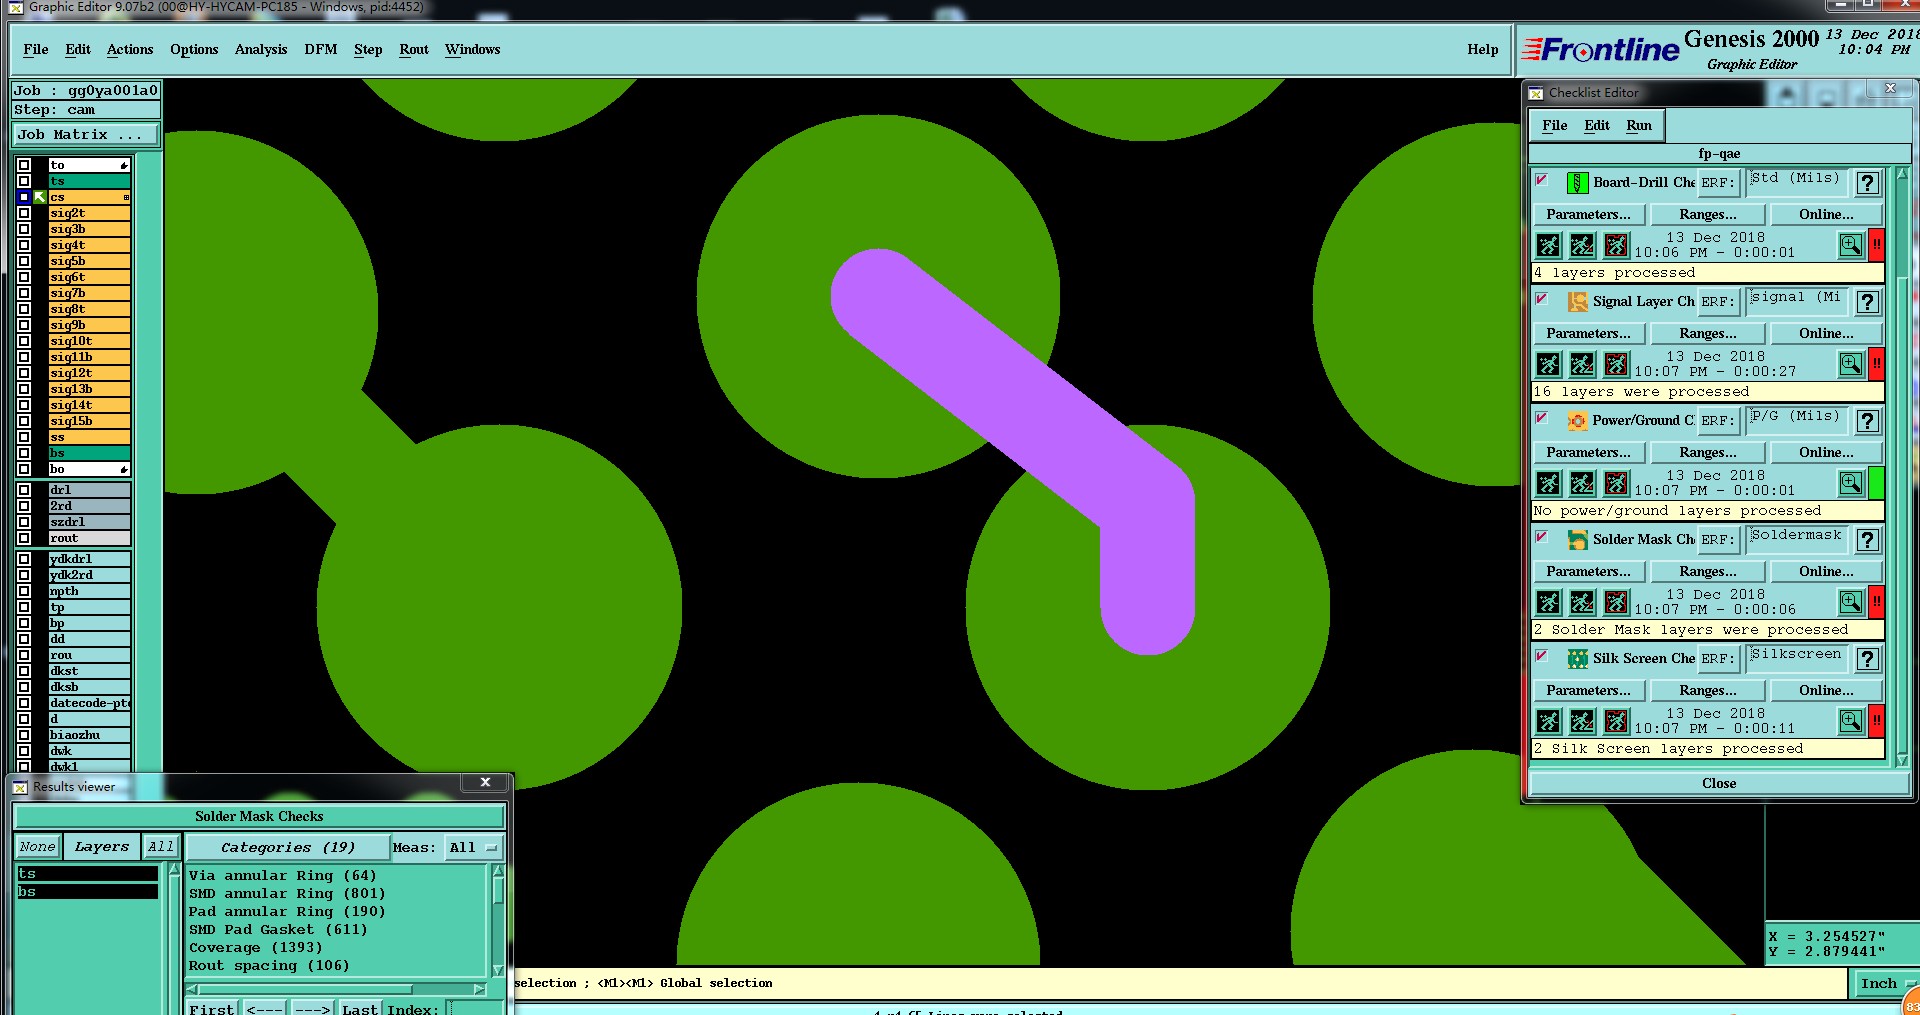Click red status indicator for Board-Drill Checks
This screenshot has width=1920, height=1015.
coord(1877,245)
